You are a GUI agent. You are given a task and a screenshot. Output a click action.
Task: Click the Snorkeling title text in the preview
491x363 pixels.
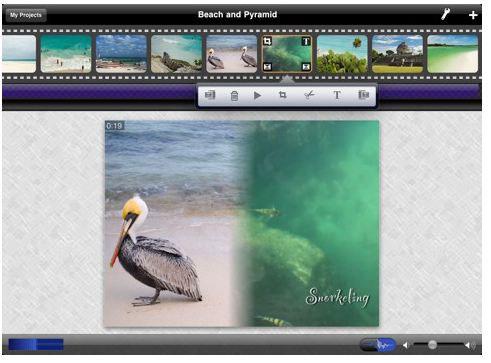click(x=337, y=297)
